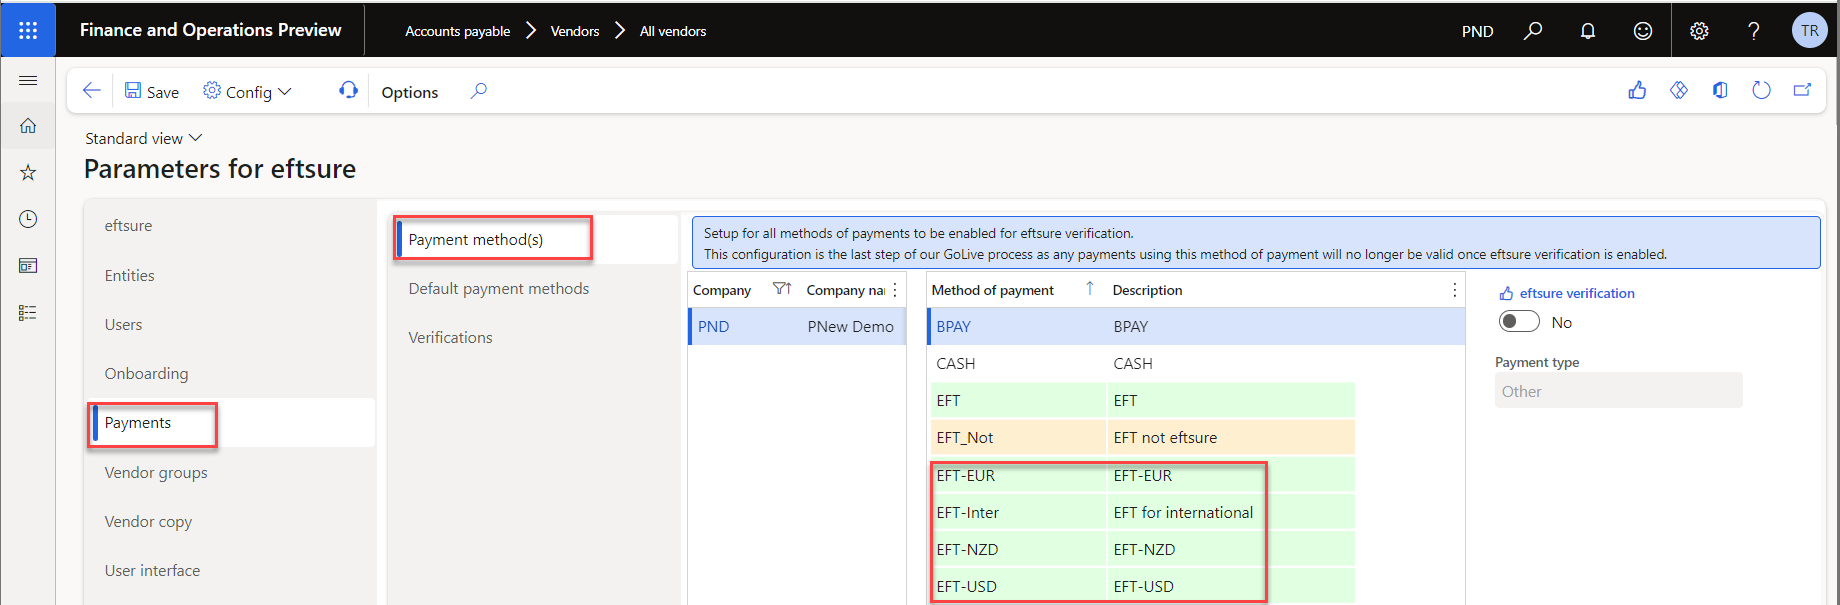This screenshot has width=1840, height=605.
Task: Refresh the page with the circular arrow
Action: (x=1761, y=91)
